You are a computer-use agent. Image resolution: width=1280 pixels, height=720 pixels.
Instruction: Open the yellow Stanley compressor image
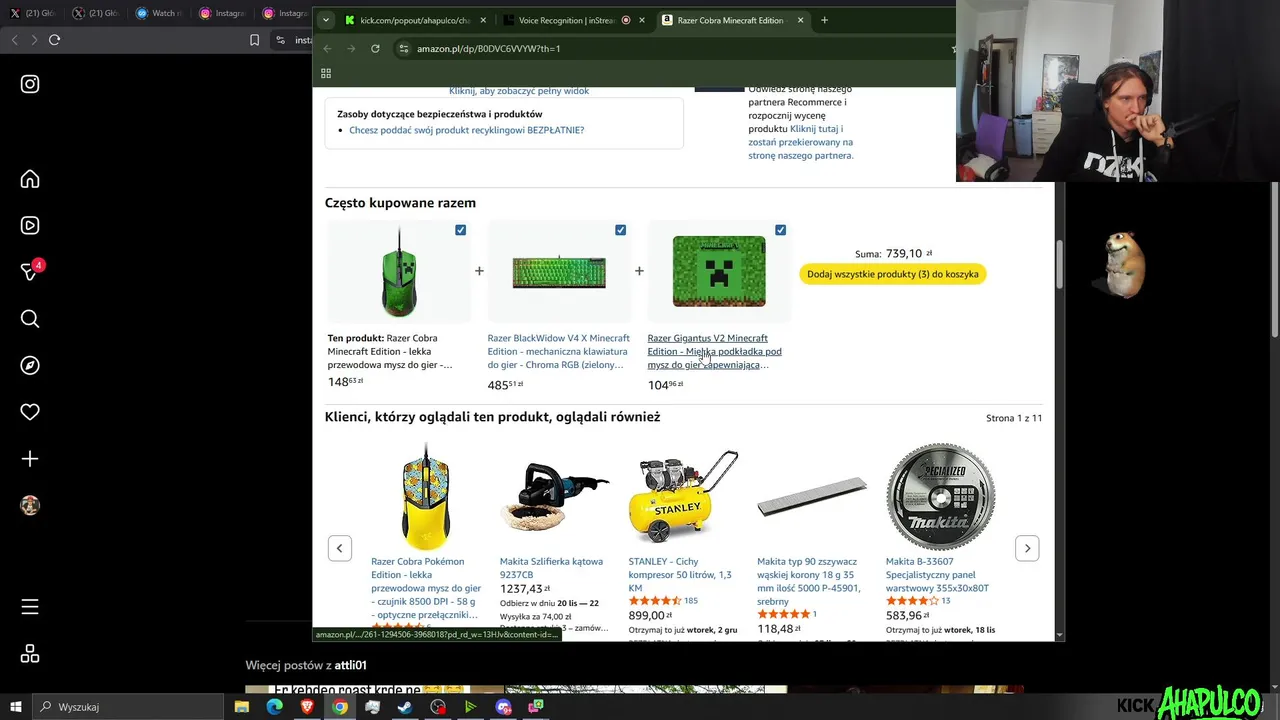point(683,496)
